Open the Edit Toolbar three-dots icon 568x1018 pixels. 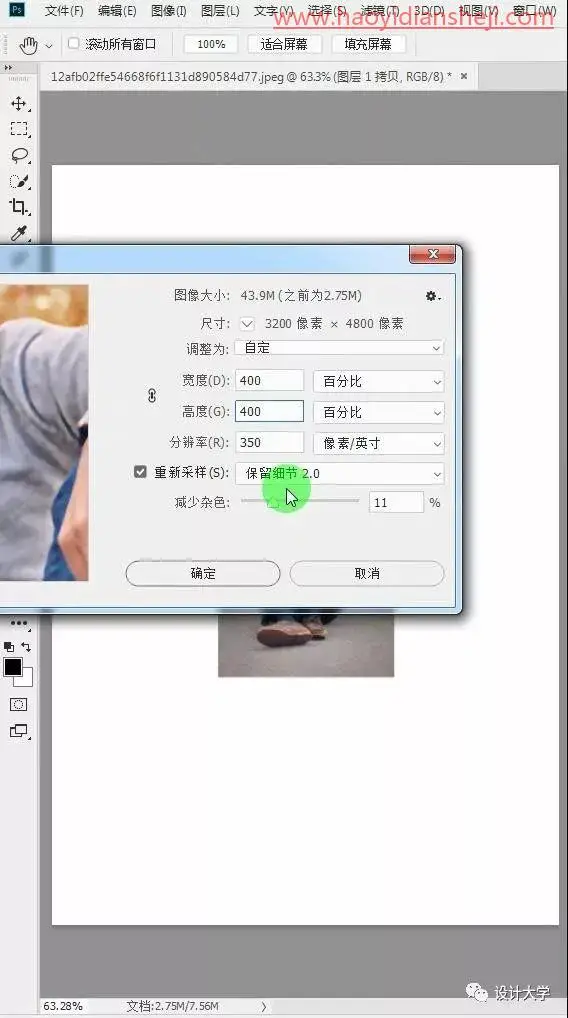tap(19, 623)
